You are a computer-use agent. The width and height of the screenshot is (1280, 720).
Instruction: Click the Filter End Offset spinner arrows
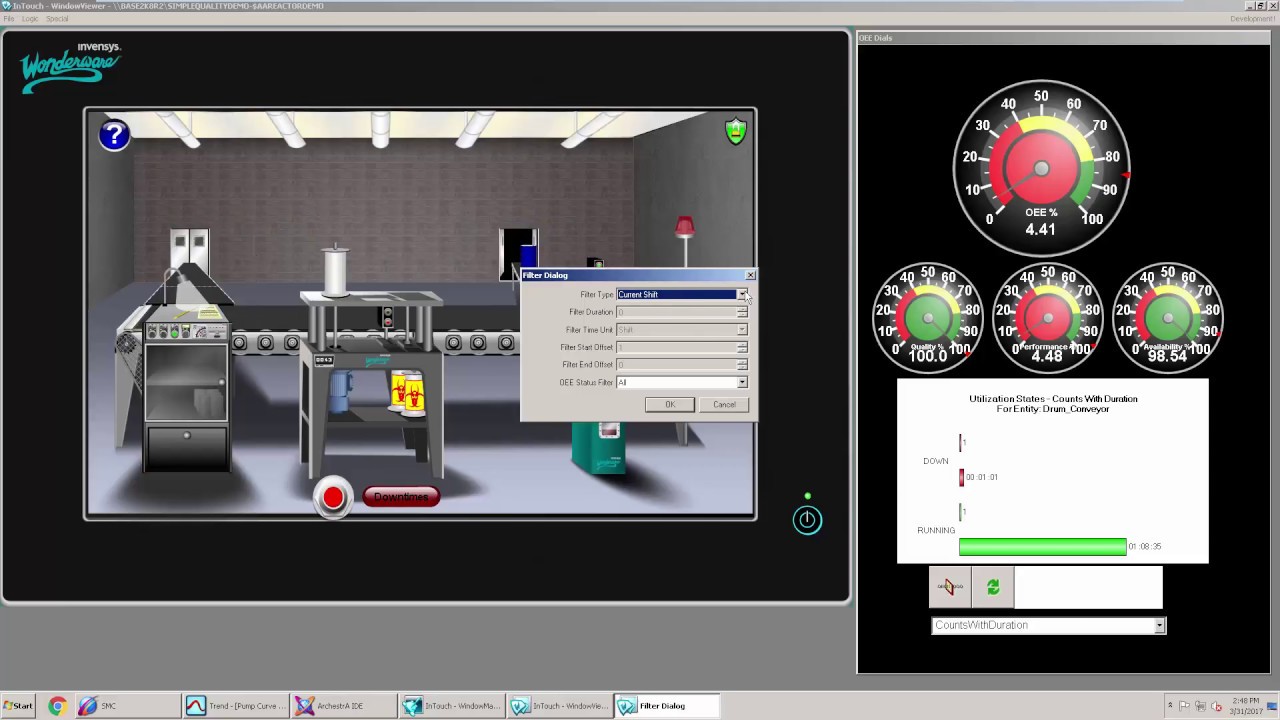click(742, 365)
